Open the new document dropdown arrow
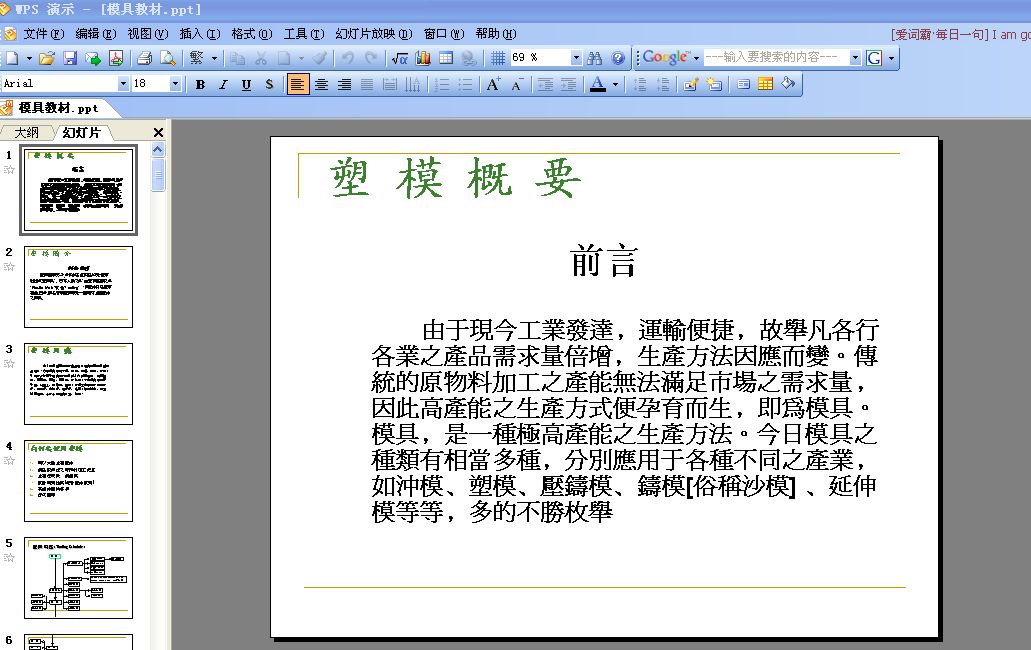This screenshot has width=1031, height=650. click(29, 58)
